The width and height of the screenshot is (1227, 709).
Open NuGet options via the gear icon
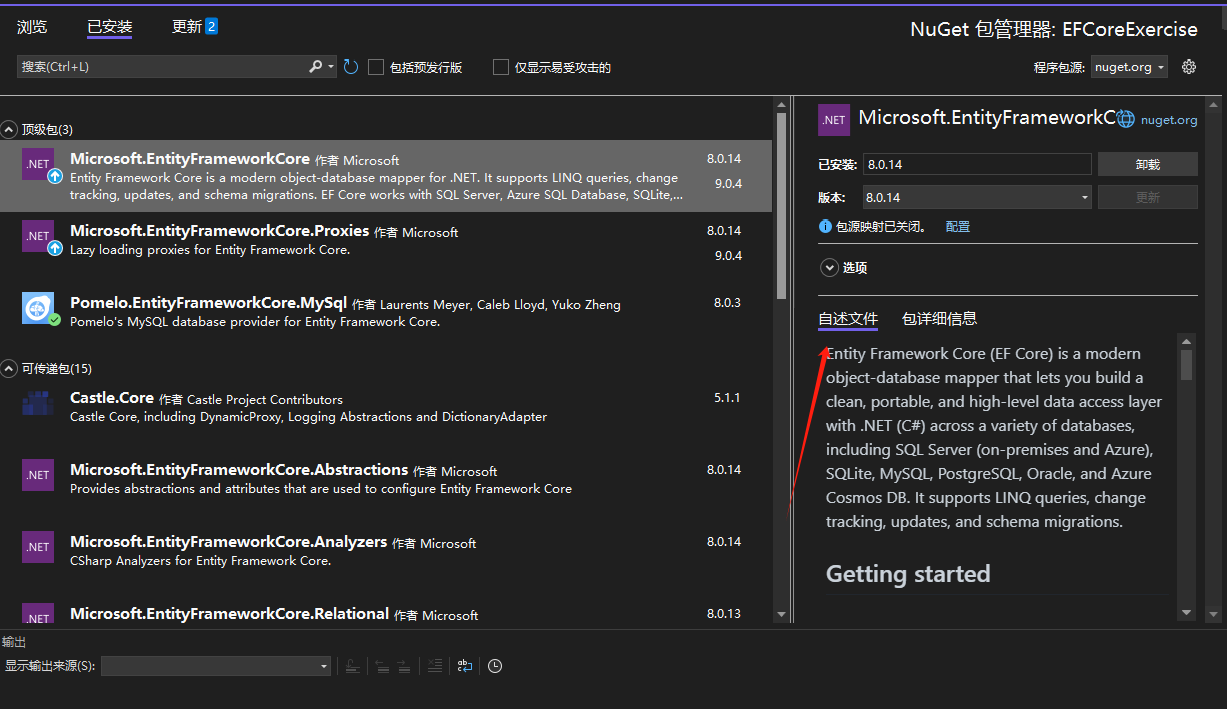[1189, 66]
